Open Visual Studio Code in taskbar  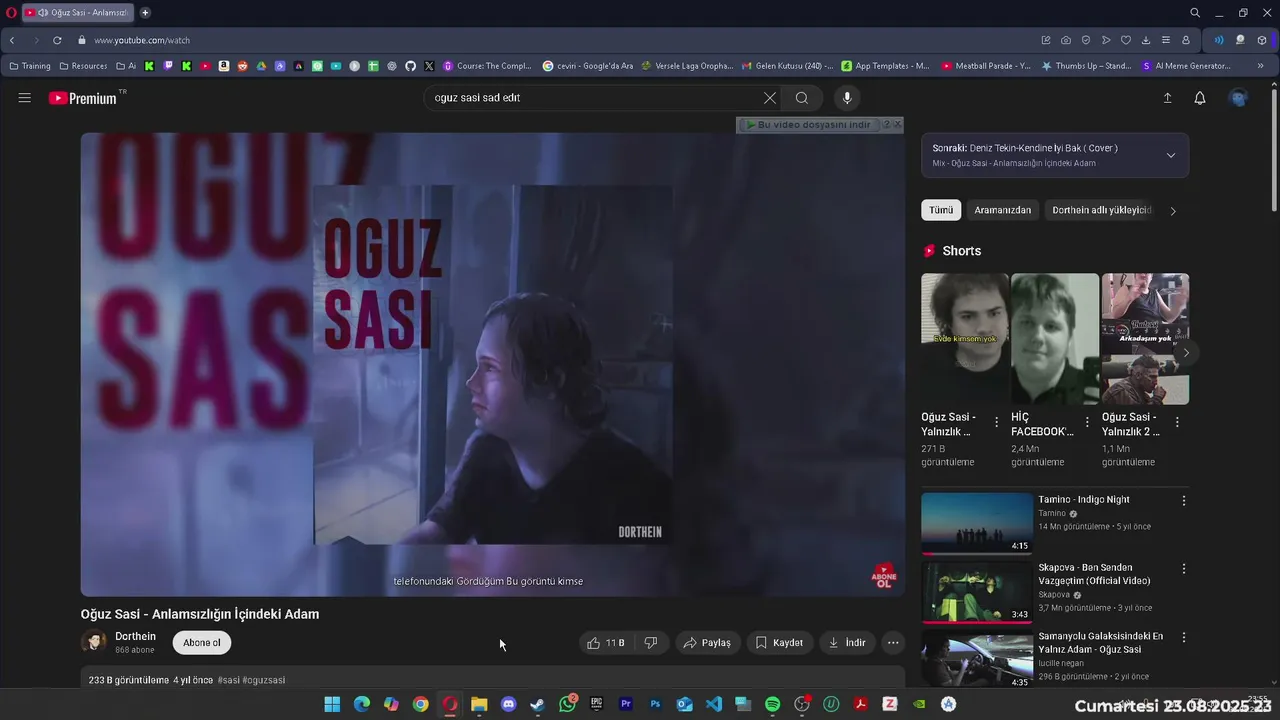coord(714,704)
